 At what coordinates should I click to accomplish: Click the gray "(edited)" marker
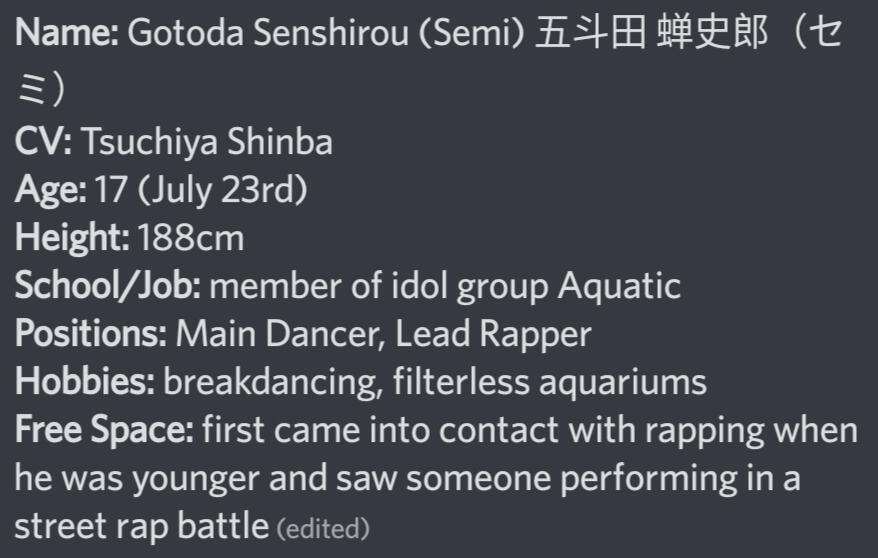[323, 527]
